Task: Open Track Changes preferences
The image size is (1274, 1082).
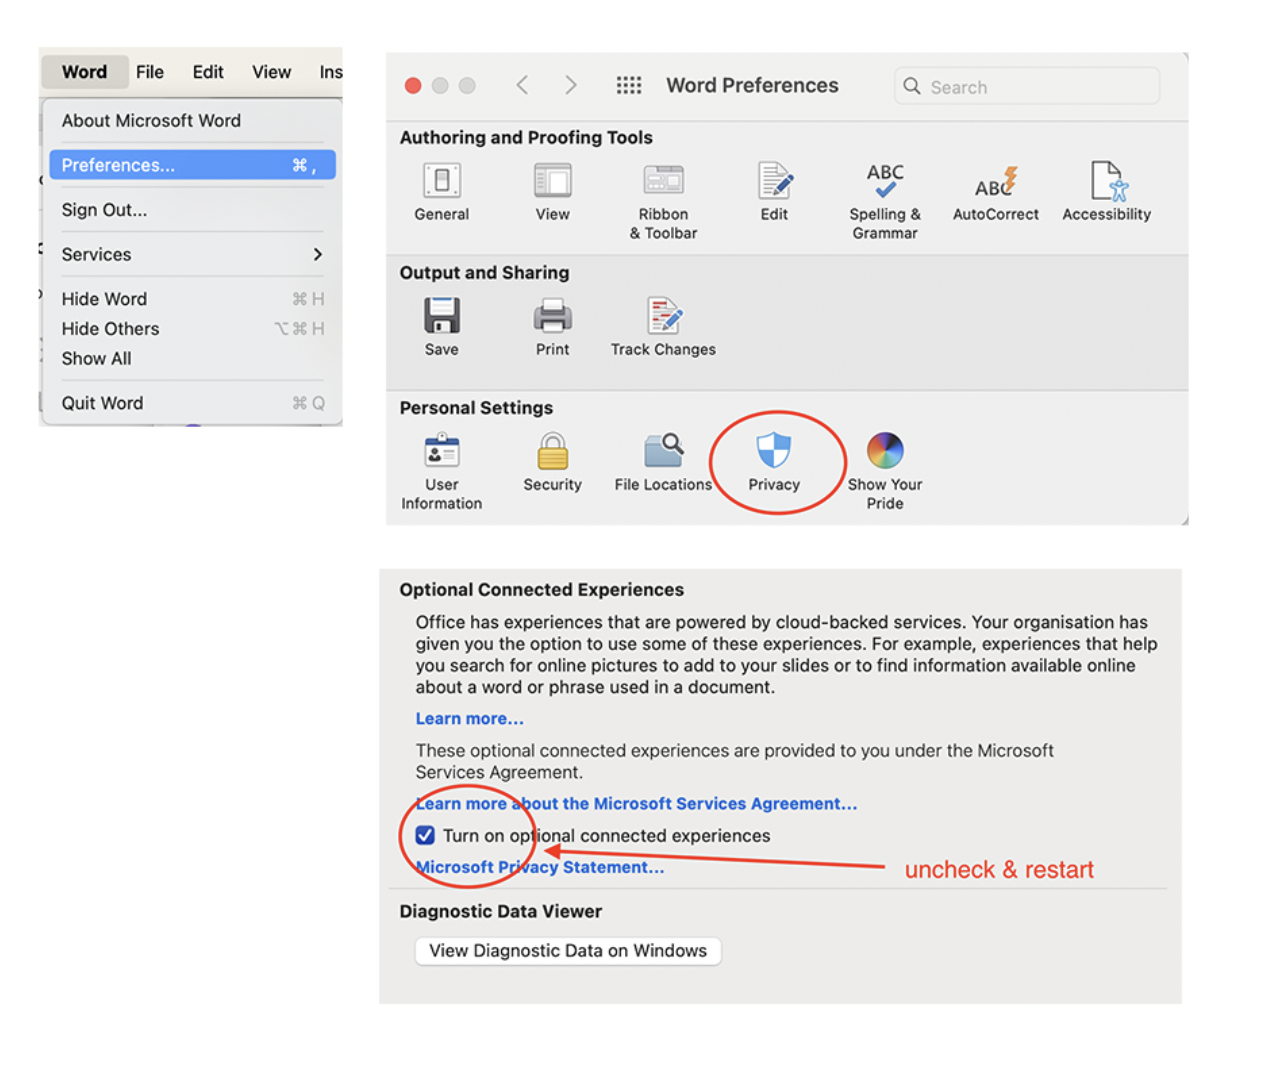Action: pos(663,317)
